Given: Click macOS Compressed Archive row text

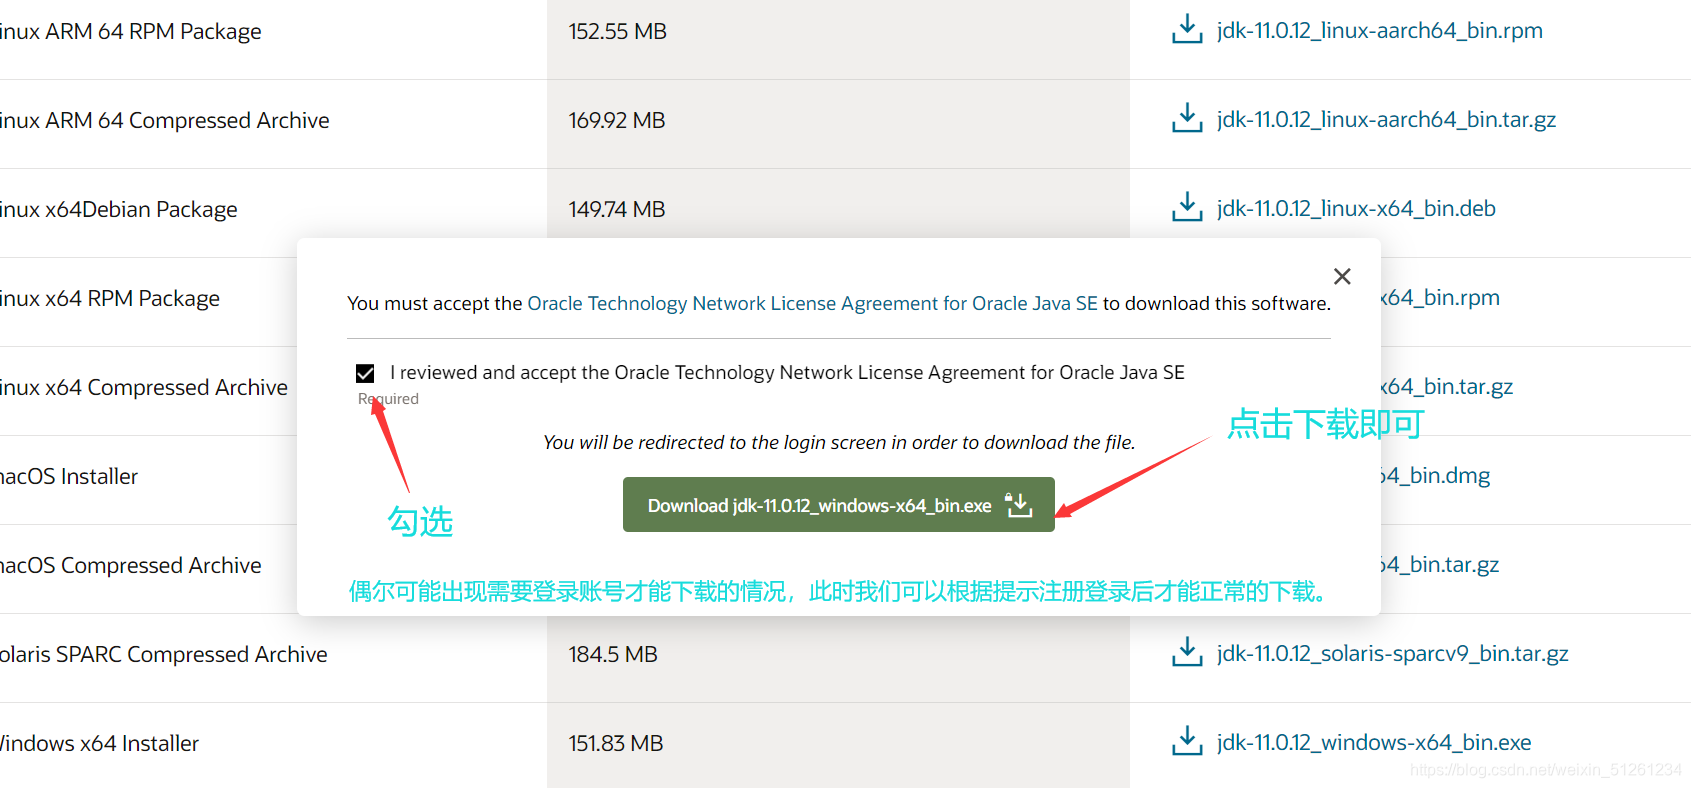Looking at the screenshot, I should click(x=130, y=566).
